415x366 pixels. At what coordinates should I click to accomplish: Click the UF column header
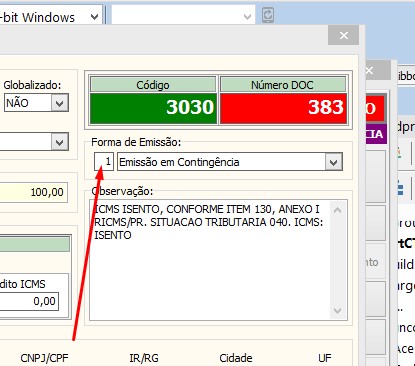(325, 358)
